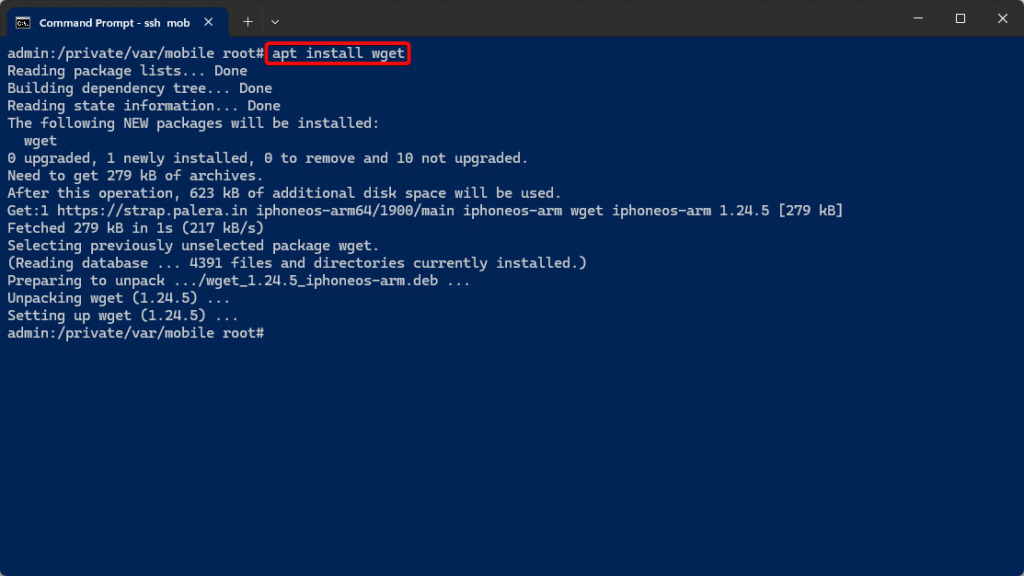Click the Reading package lists Done line
Screen dimensions: 1024x576
click(x=127, y=71)
